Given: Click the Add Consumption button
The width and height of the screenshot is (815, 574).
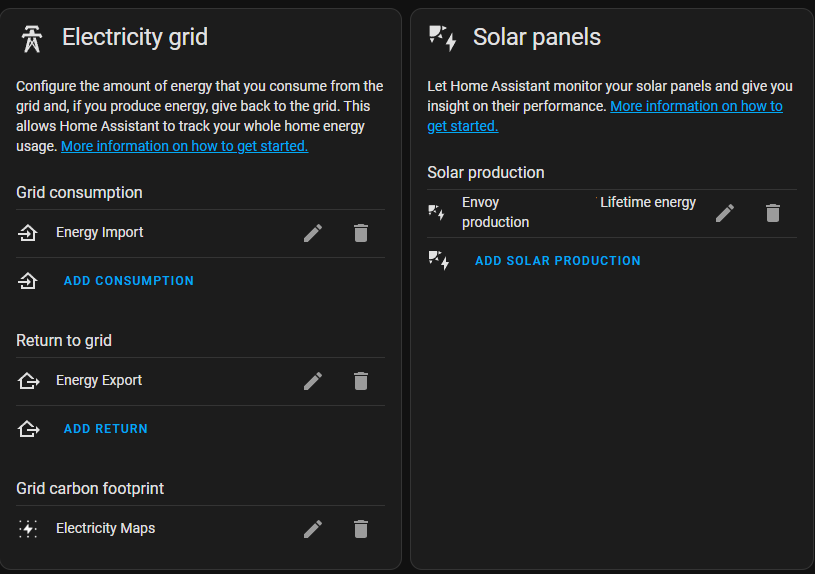Looking at the screenshot, I should pyautogui.click(x=129, y=281).
